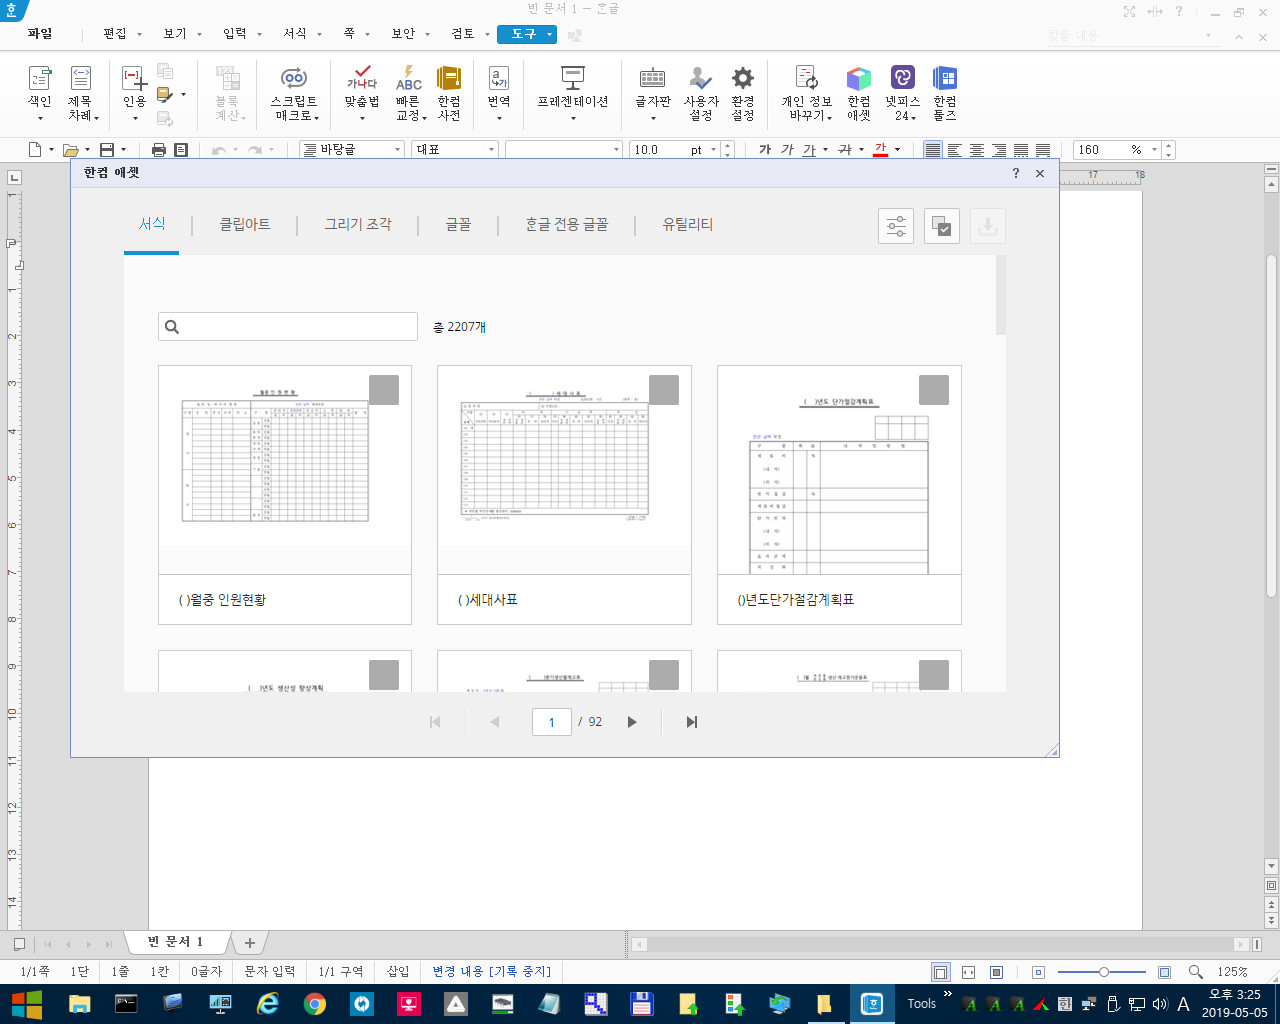Screen dimensions: 1280x1024
Task: Click the 한컴 애셋 ribbon icon
Action: pos(859,93)
